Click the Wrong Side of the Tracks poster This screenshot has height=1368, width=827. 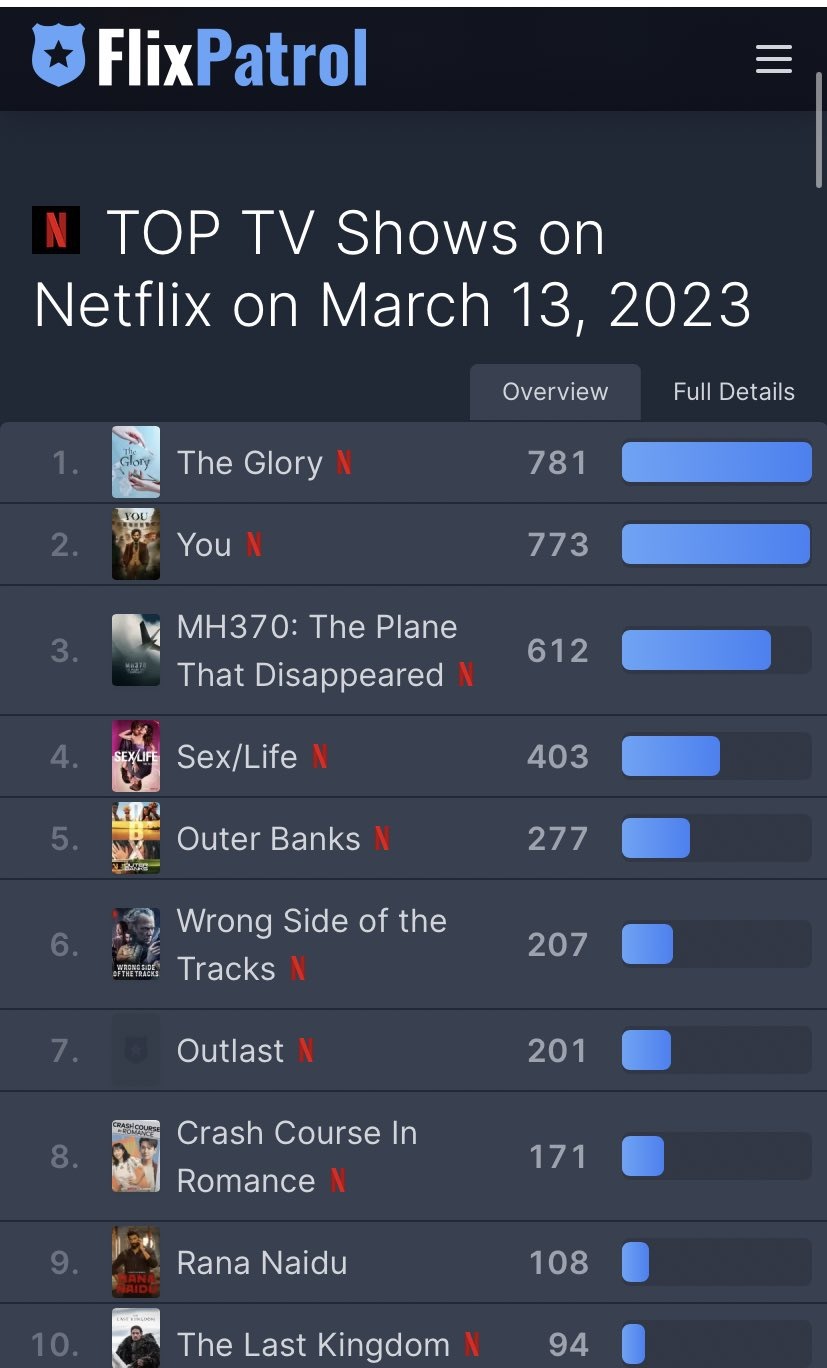point(136,945)
